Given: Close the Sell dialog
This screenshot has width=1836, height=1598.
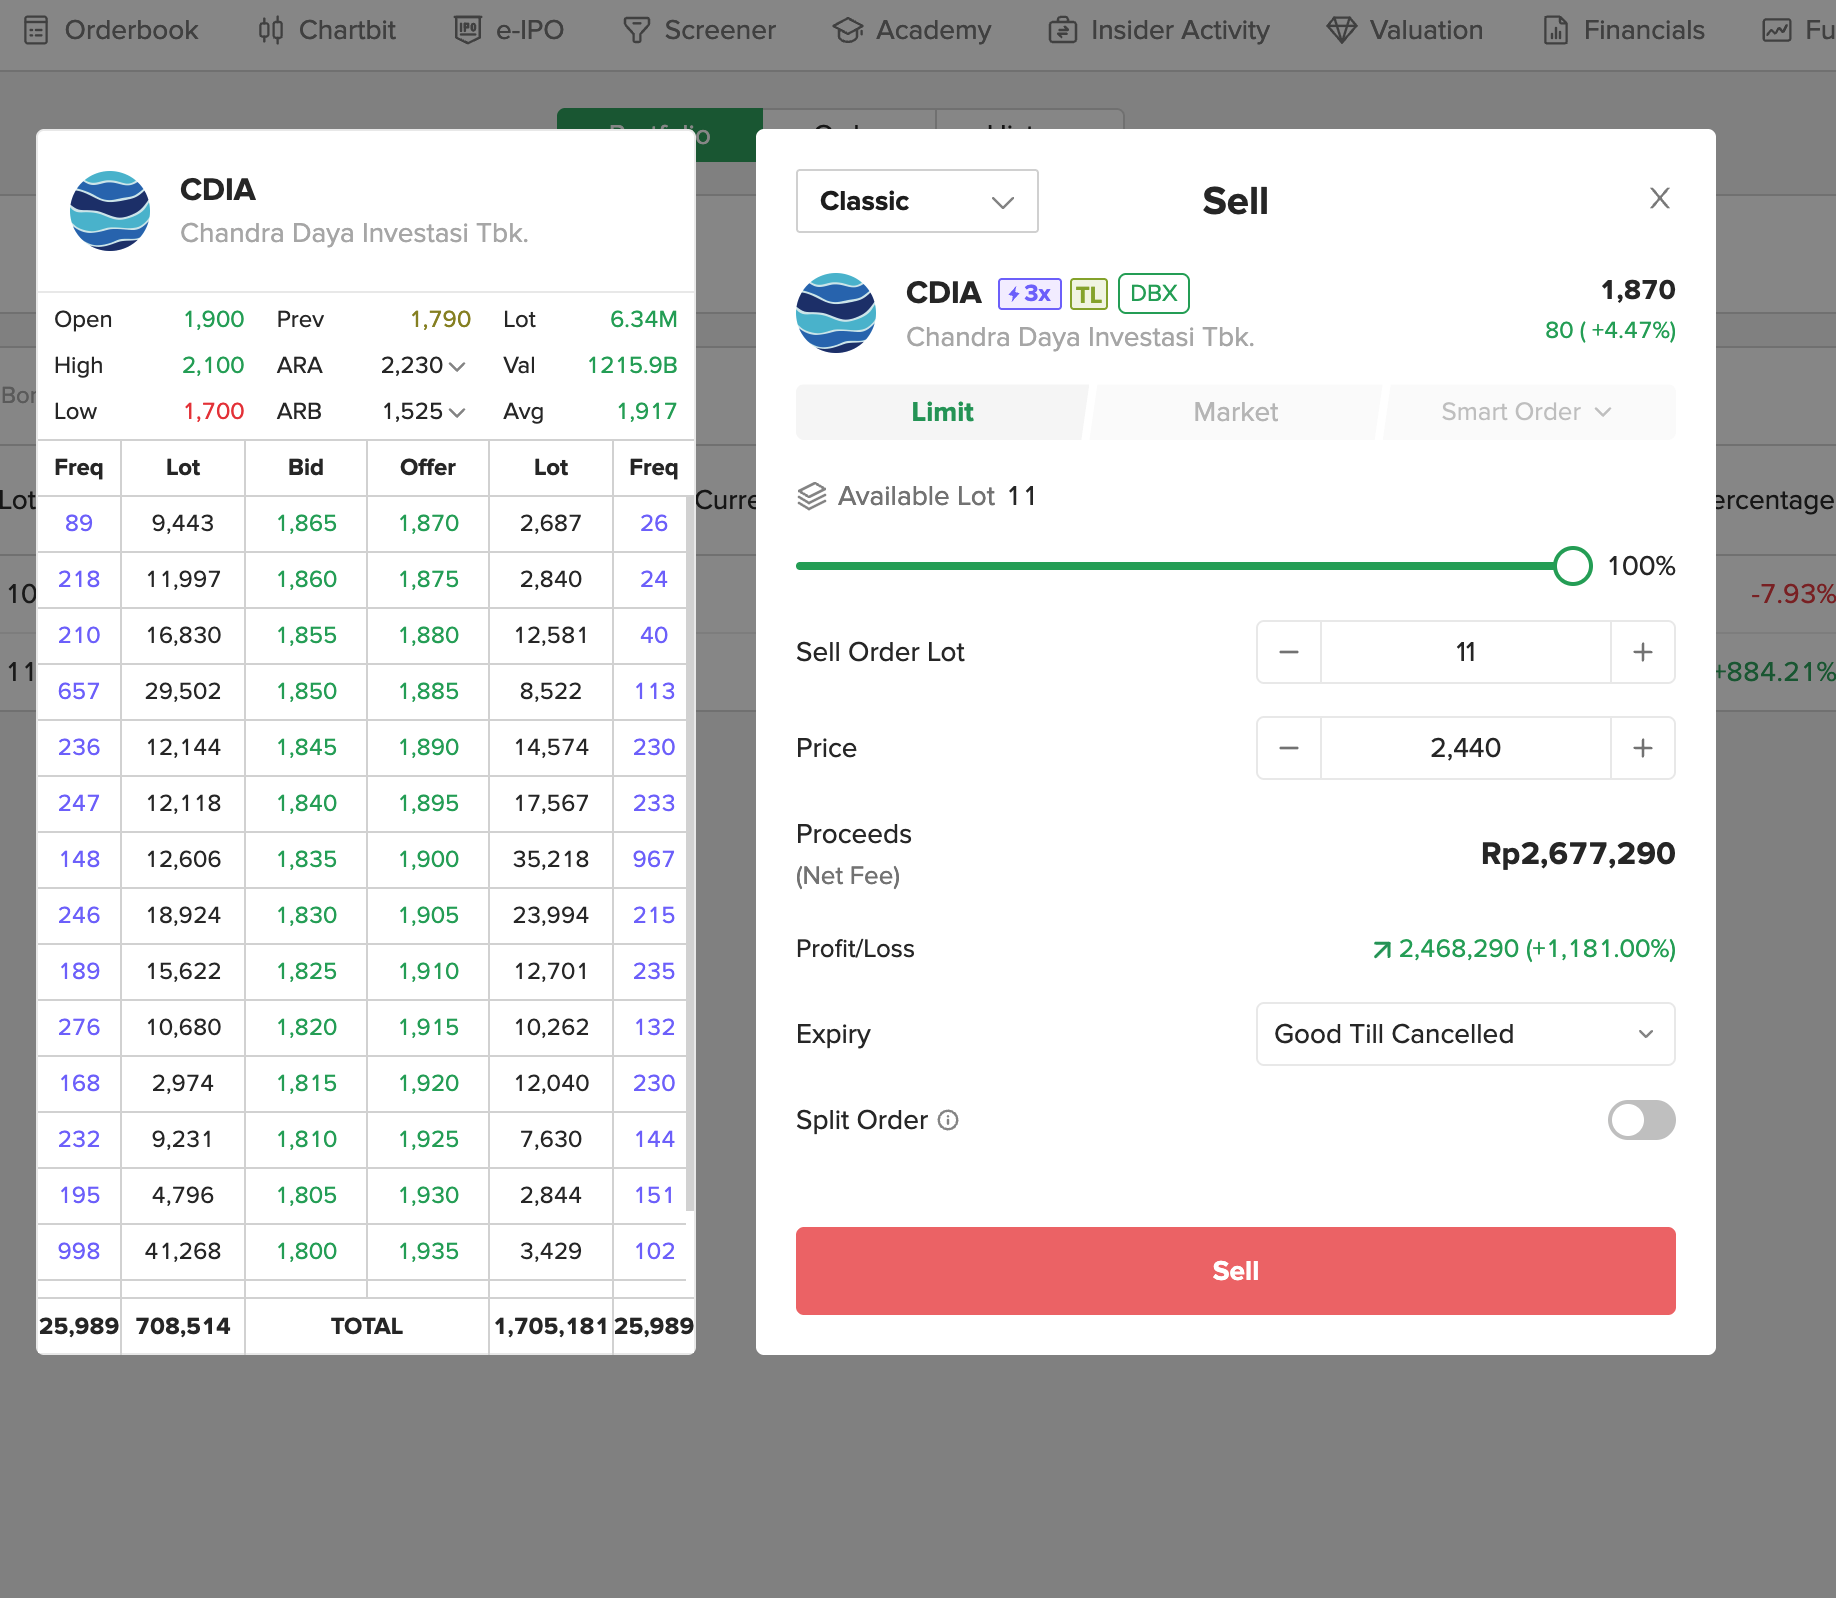Looking at the screenshot, I should 1660,198.
